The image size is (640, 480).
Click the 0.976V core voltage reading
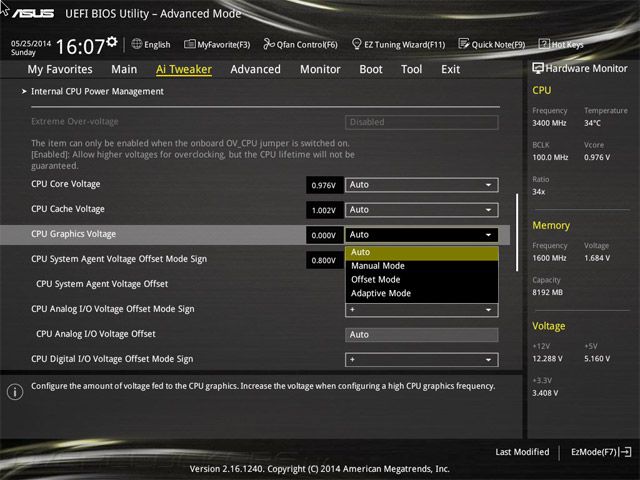click(324, 185)
